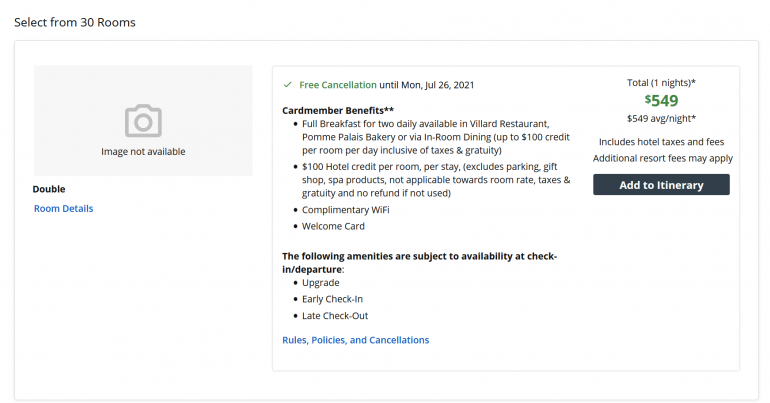Click the camera placeholder icon
770x403 pixels.
(x=143, y=121)
